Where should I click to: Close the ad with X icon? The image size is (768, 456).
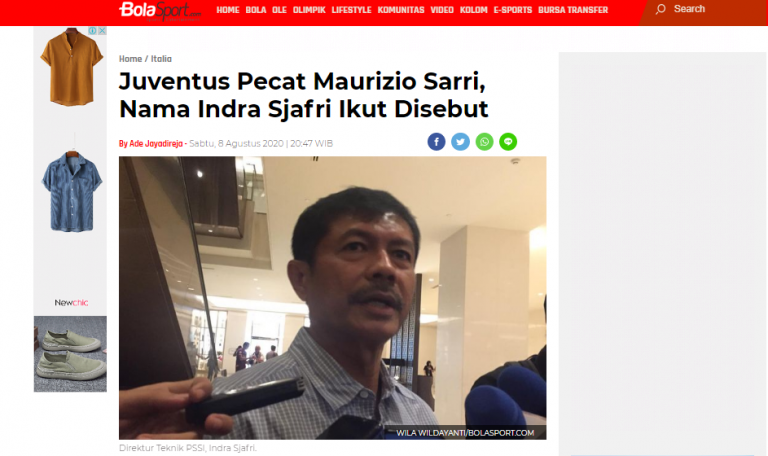coord(102,30)
